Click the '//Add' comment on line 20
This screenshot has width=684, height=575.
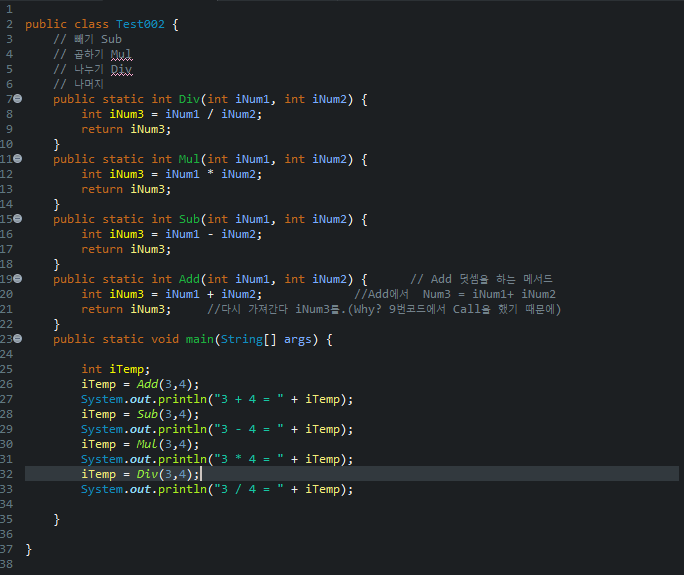pyautogui.click(x=455, y=294)
